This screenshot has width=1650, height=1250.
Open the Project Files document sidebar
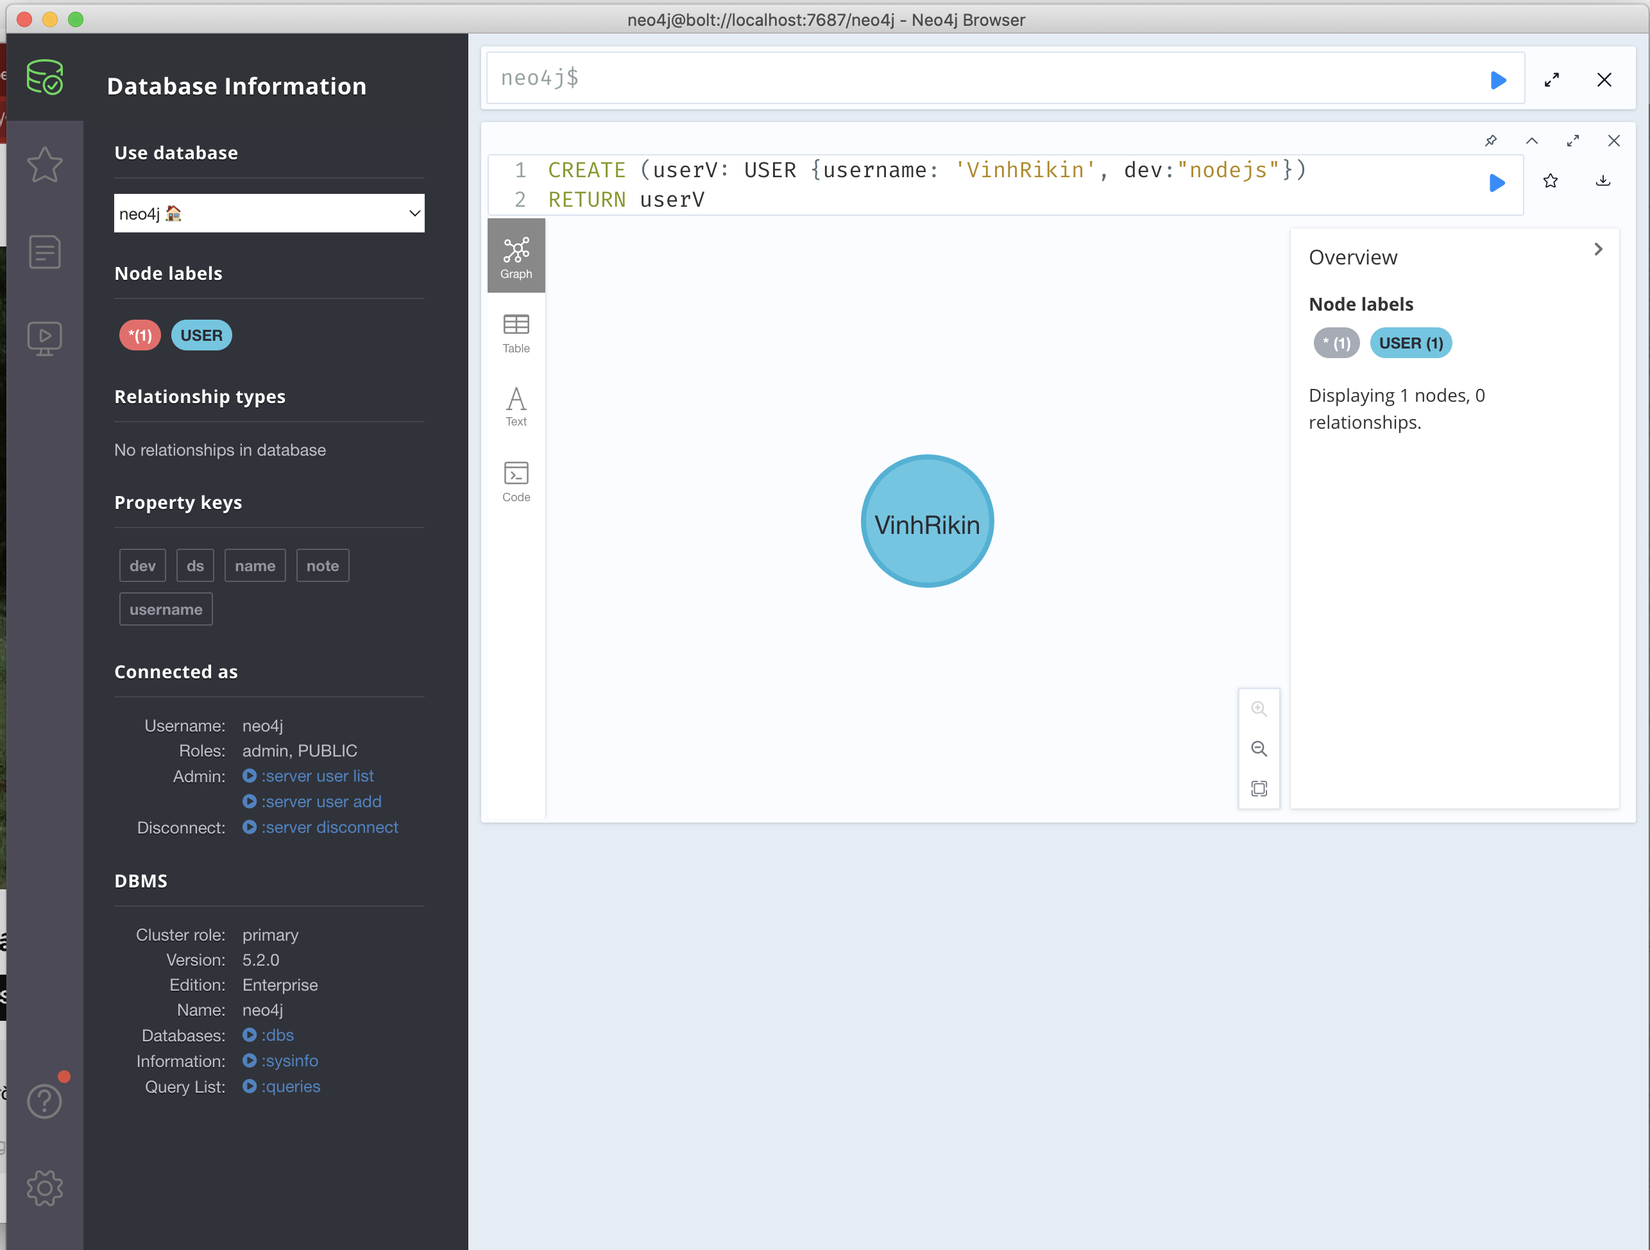45,252
